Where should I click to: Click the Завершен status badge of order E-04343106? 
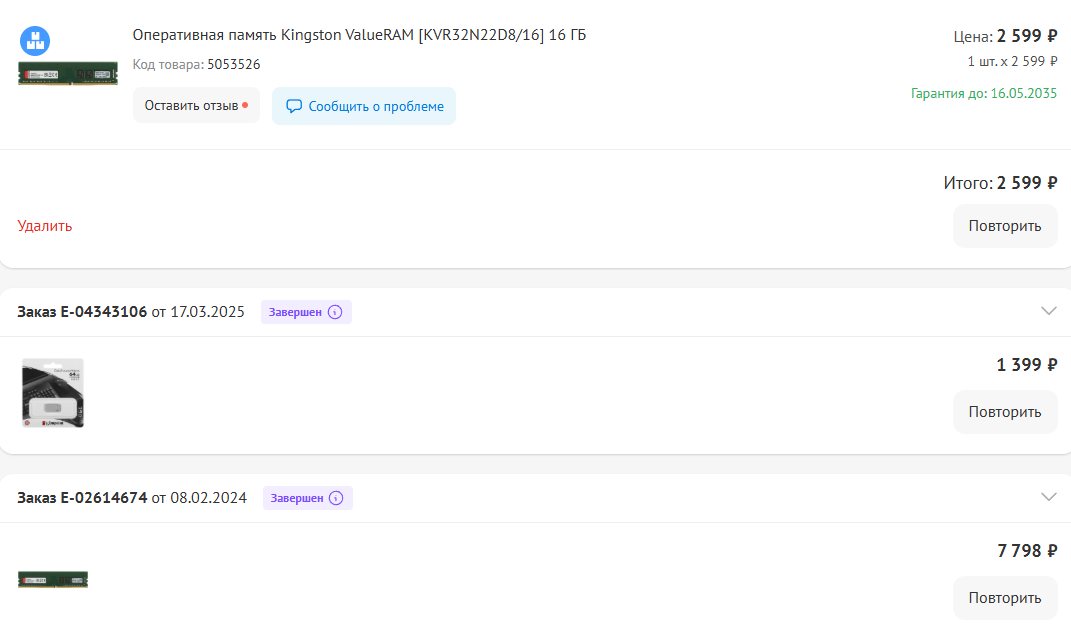pos(306,312)
